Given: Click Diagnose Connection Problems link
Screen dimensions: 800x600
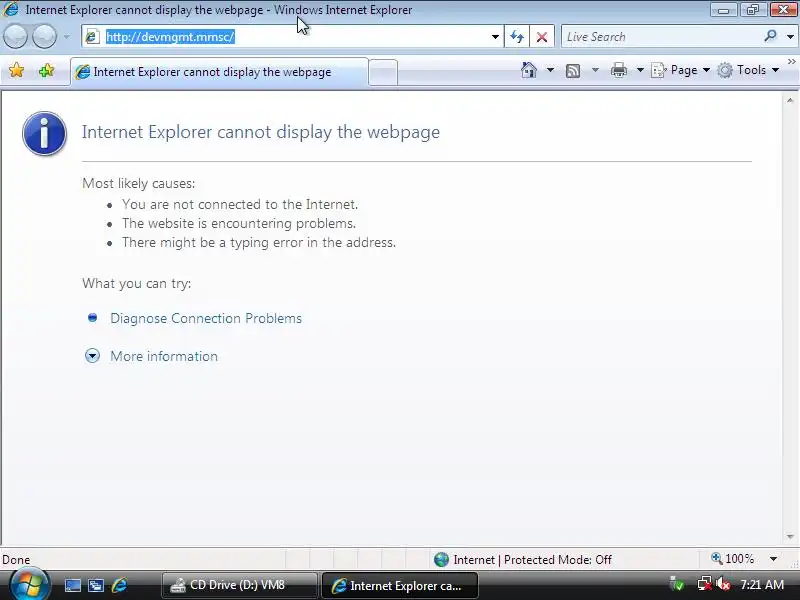Looking at the screenshot, I should 206,318.
